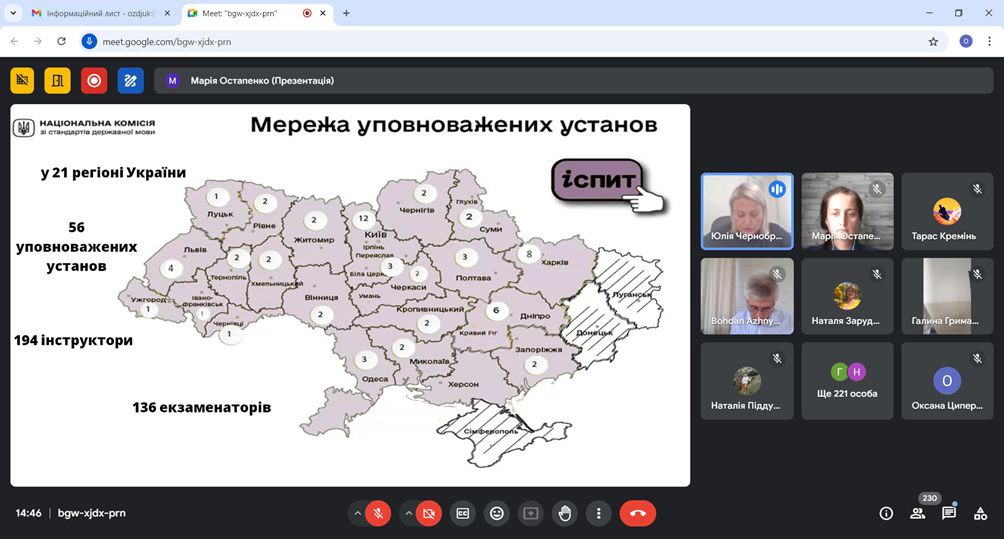The width and height of the screenshot is (1004, 539).
Task: Expand video settings chevron beside camera
Action: [407, 513]
